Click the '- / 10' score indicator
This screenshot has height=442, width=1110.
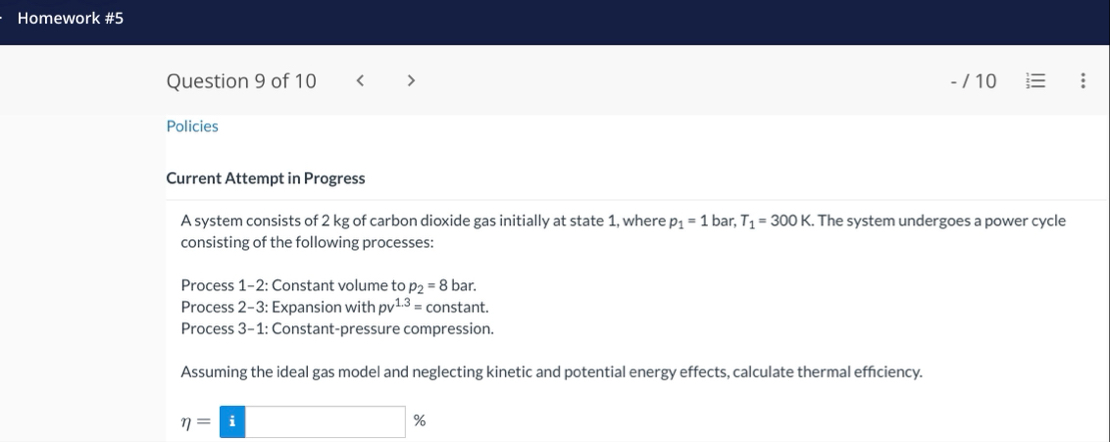point(973,81)
